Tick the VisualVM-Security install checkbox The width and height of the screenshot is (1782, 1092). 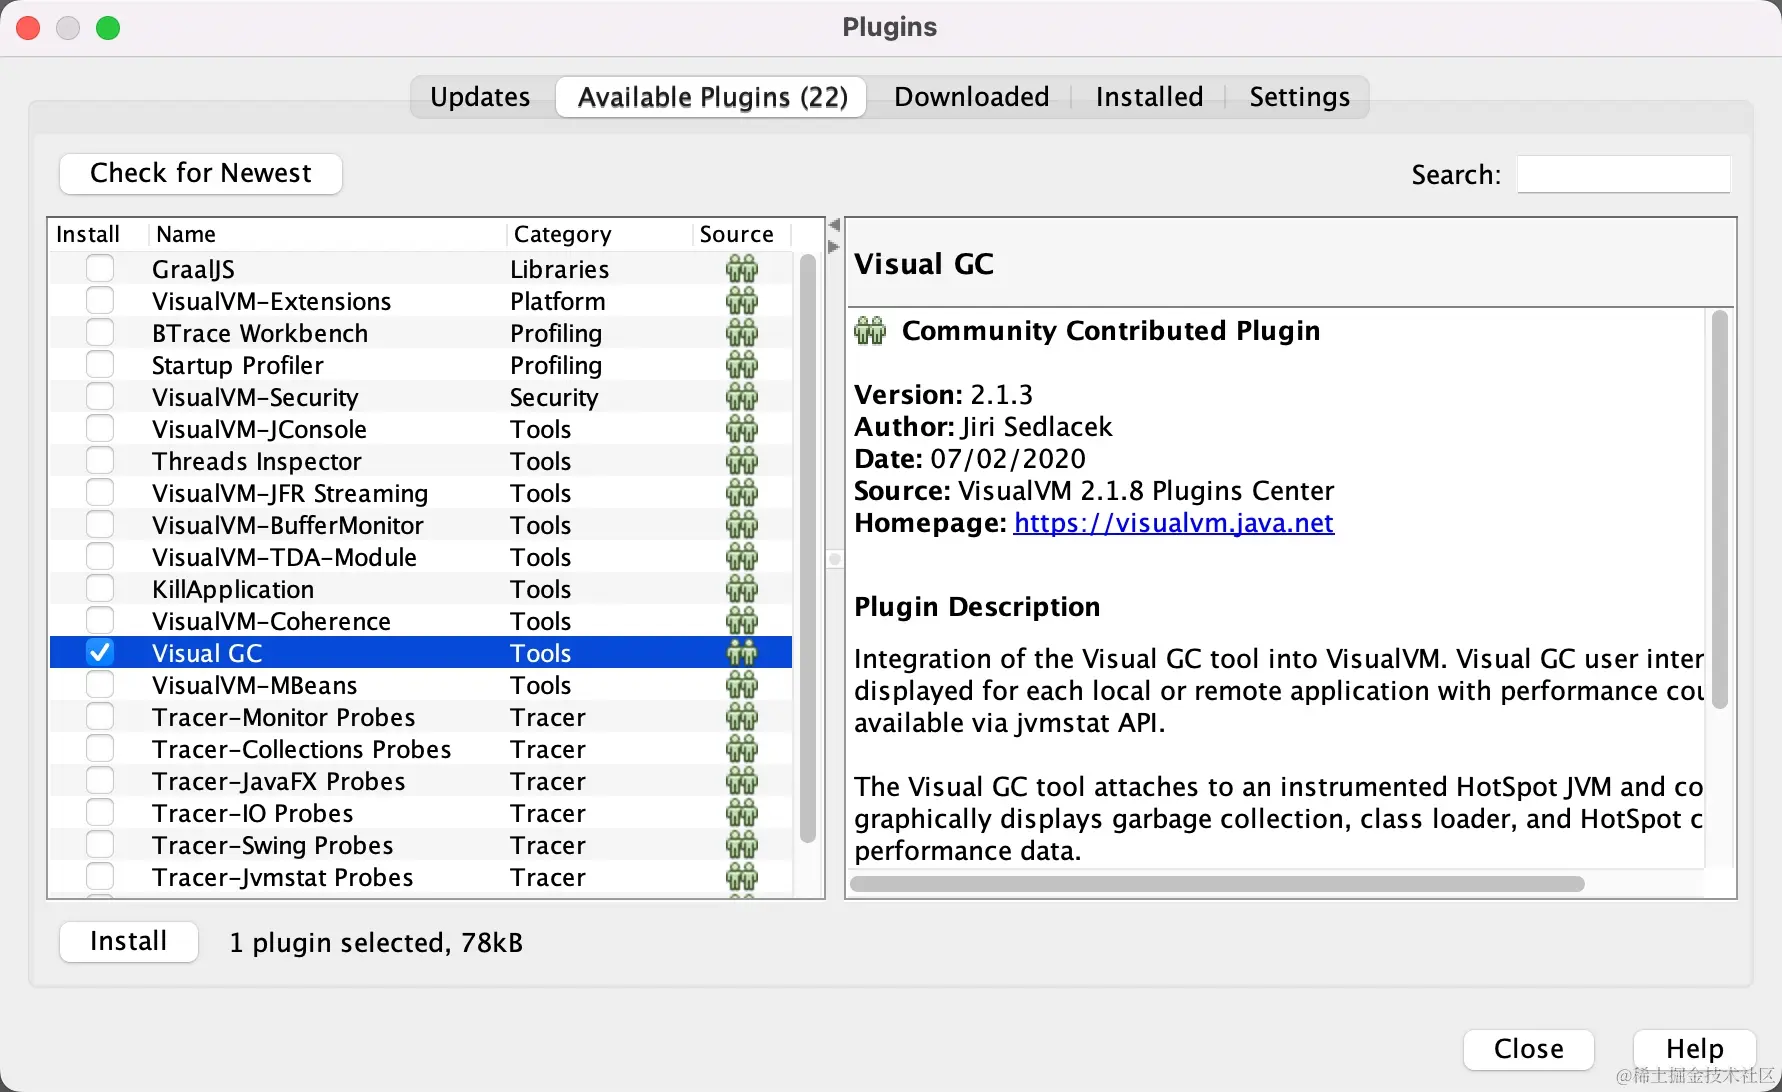coord(100,396)
